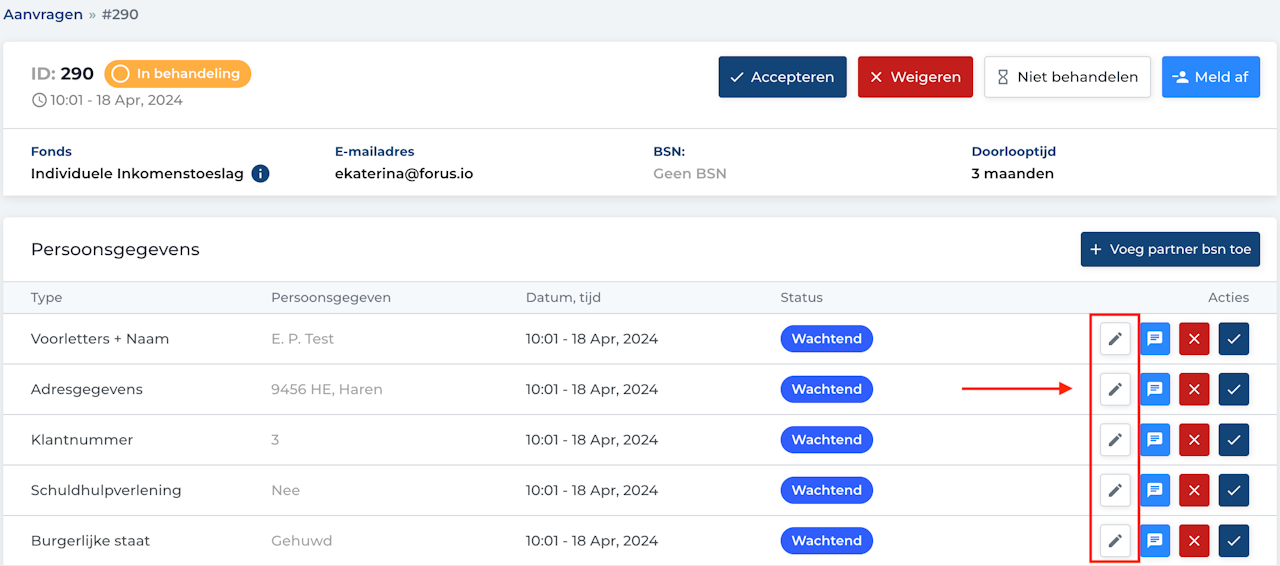This screenshot has height=566, width=1280.
Task: Click the 'Persoonsgegevens' section heading
Action: (115, 250)
